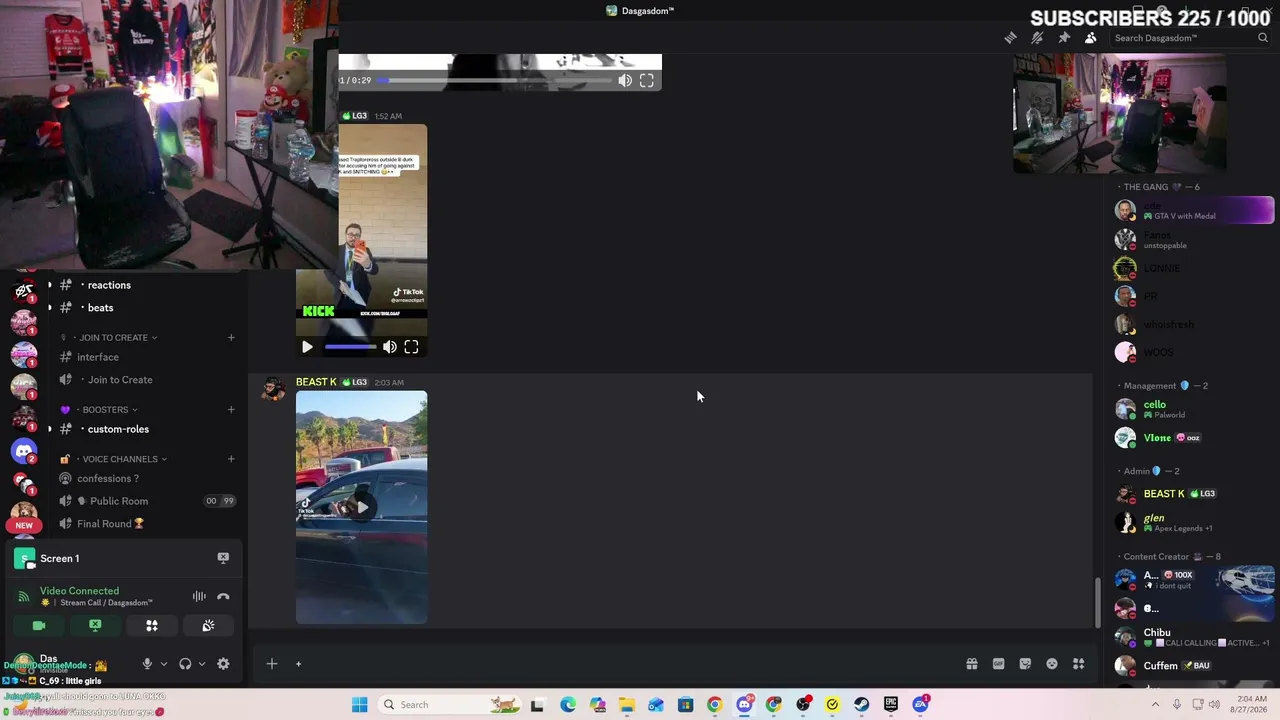Open File Explorer from the taskbar
Image resolution: width=1280 pixels, height=720 pixels.
[626, 705]
